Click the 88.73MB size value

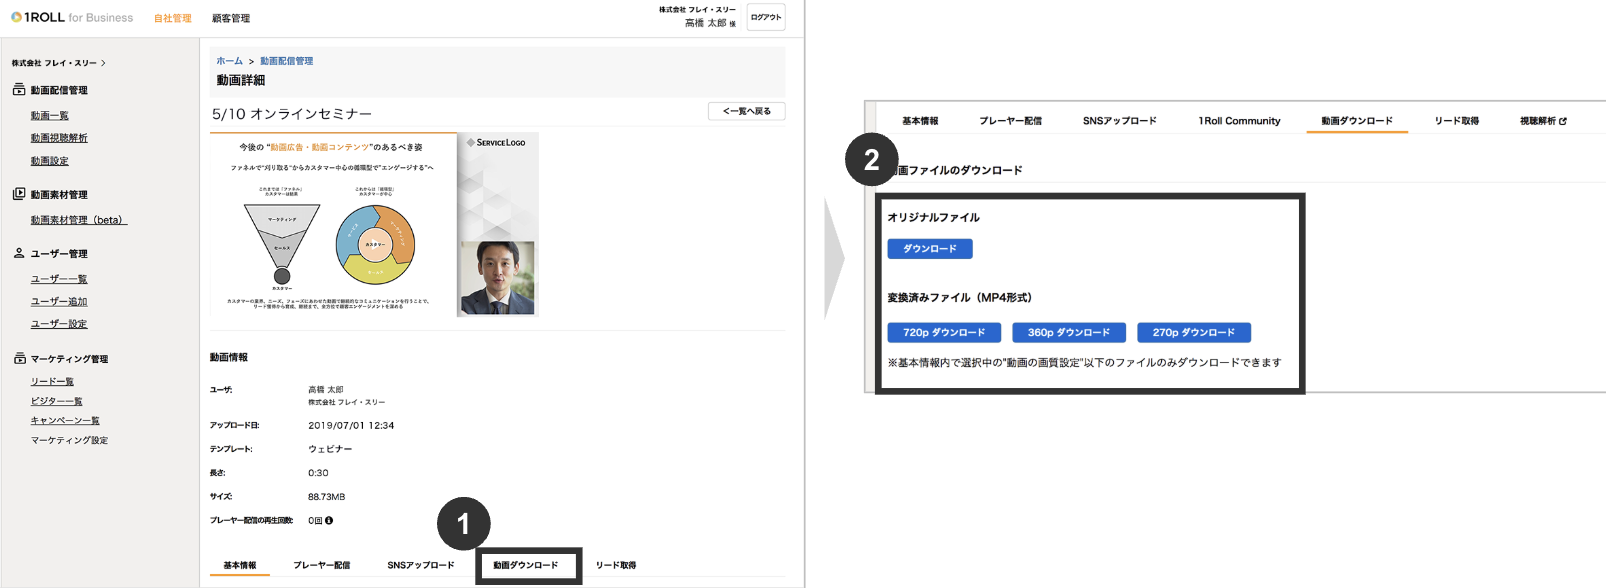326,497
